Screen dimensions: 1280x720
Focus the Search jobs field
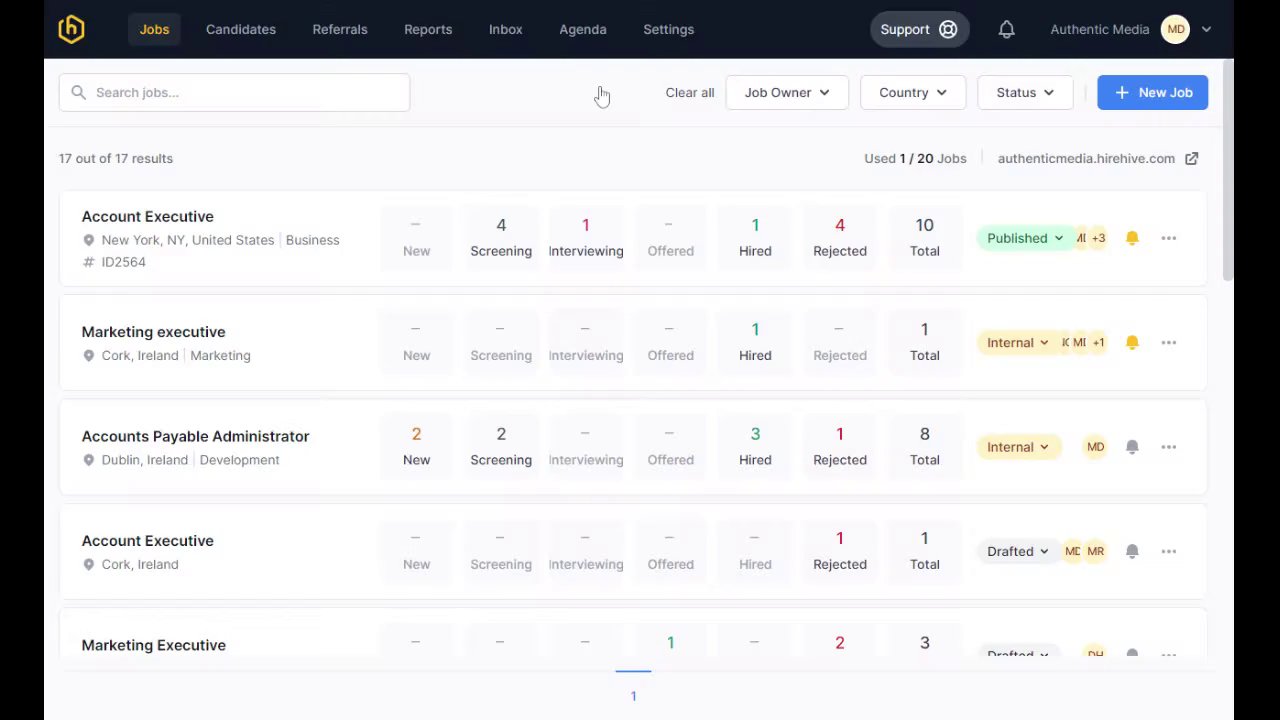click(x=234, y=92)
